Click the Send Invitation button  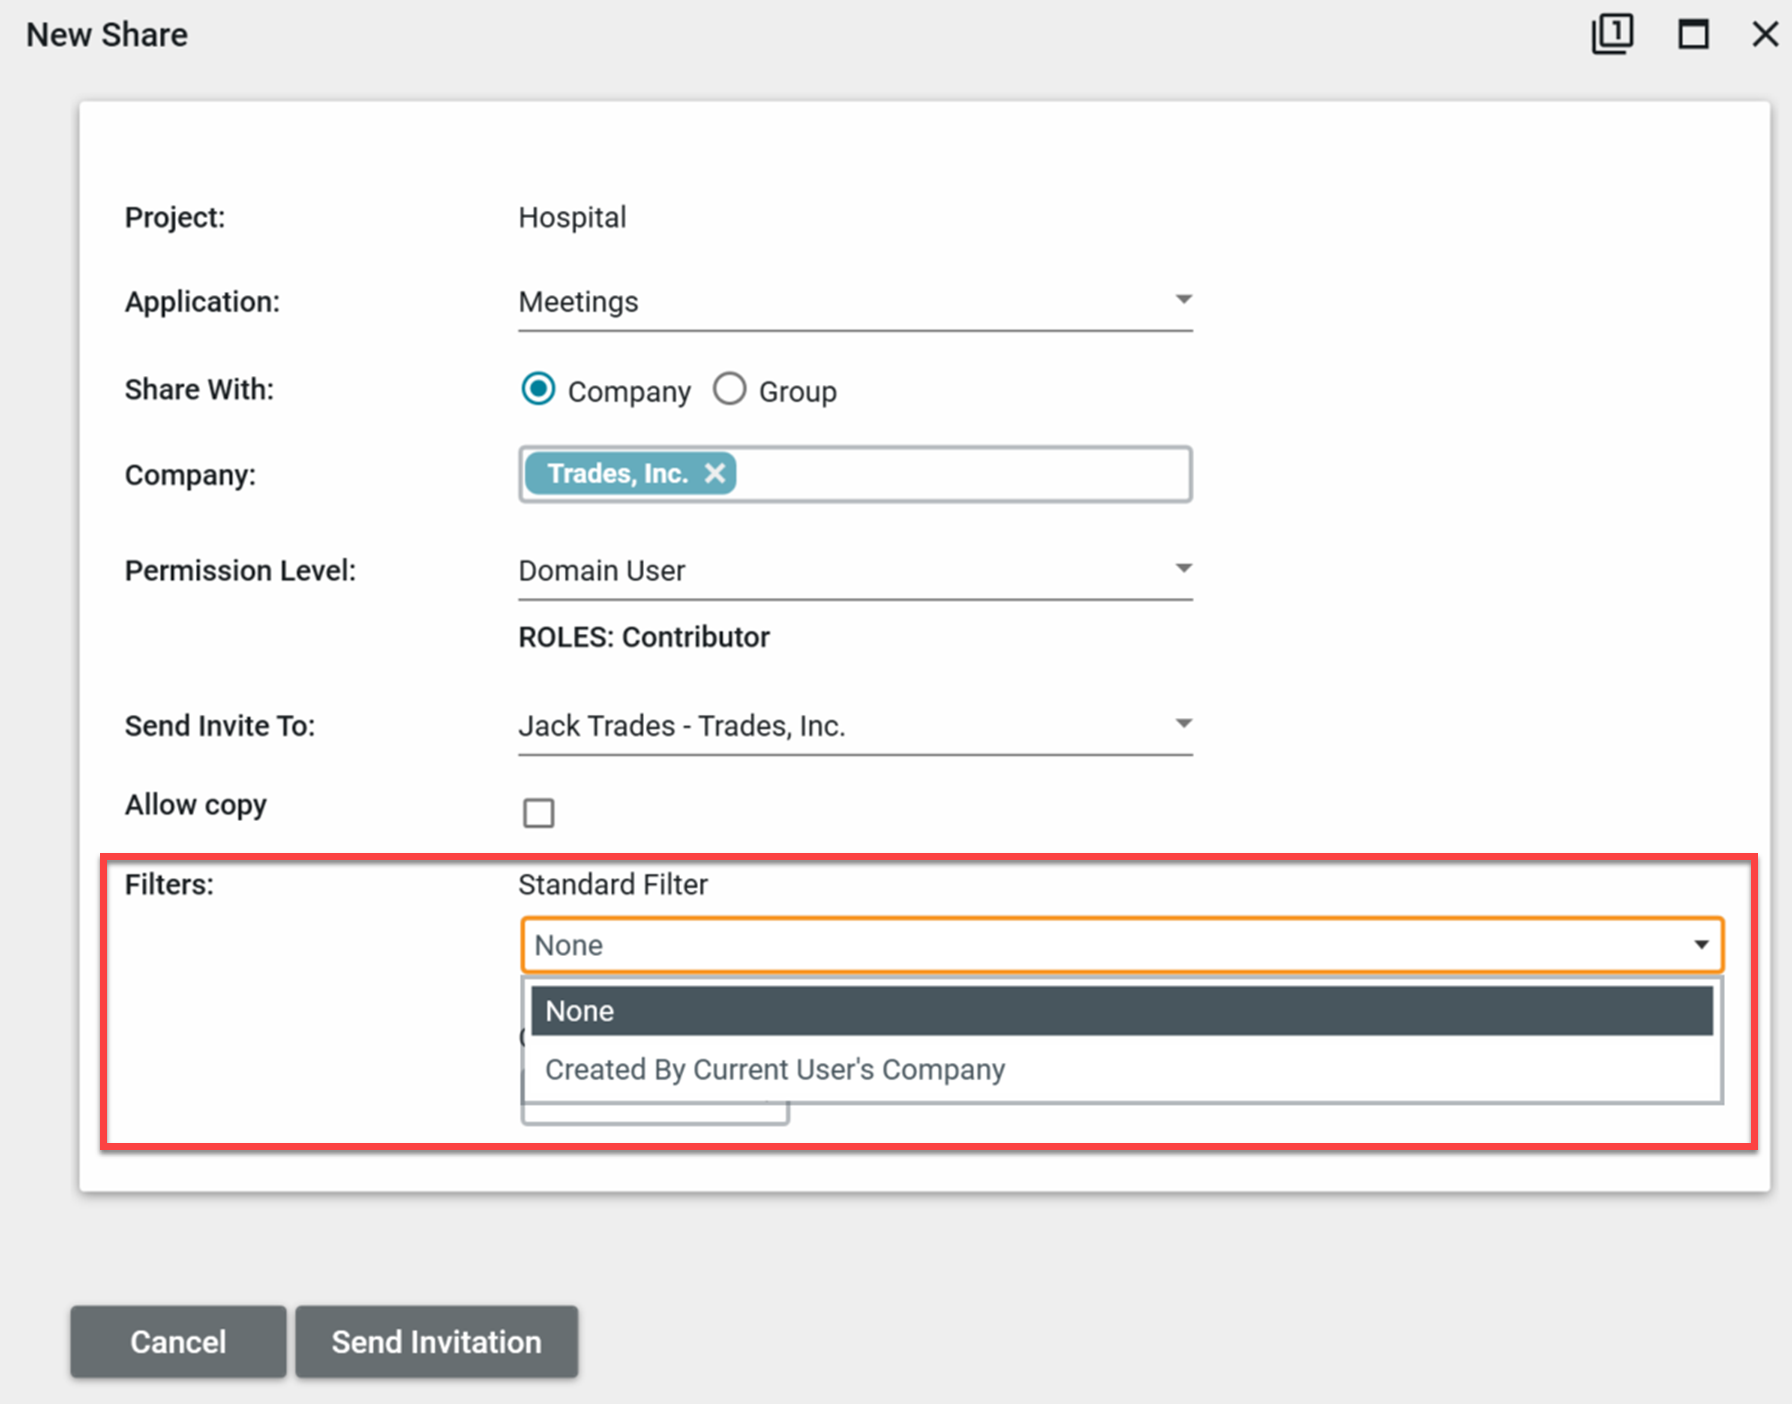436,1341
